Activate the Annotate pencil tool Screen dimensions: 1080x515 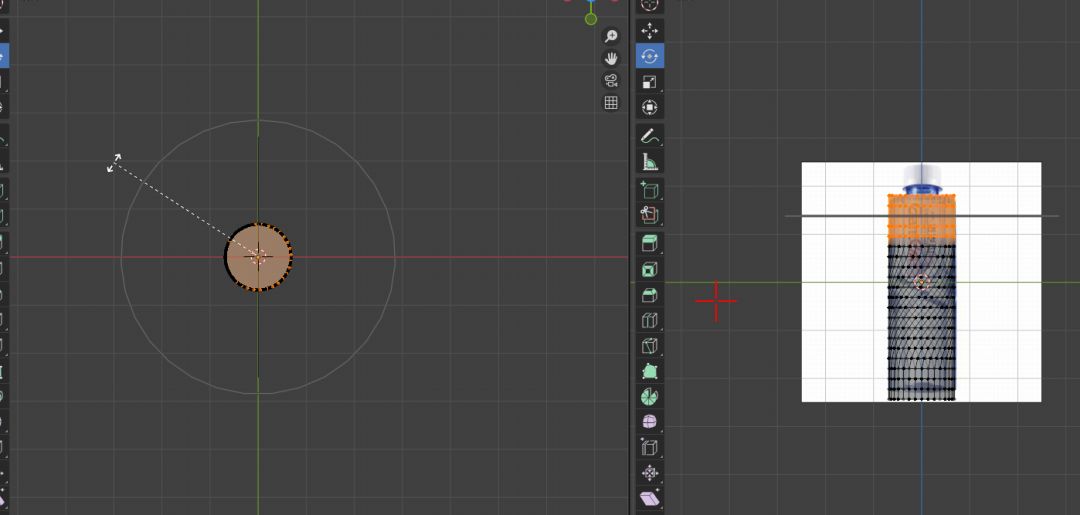click(x=650, y=135)
